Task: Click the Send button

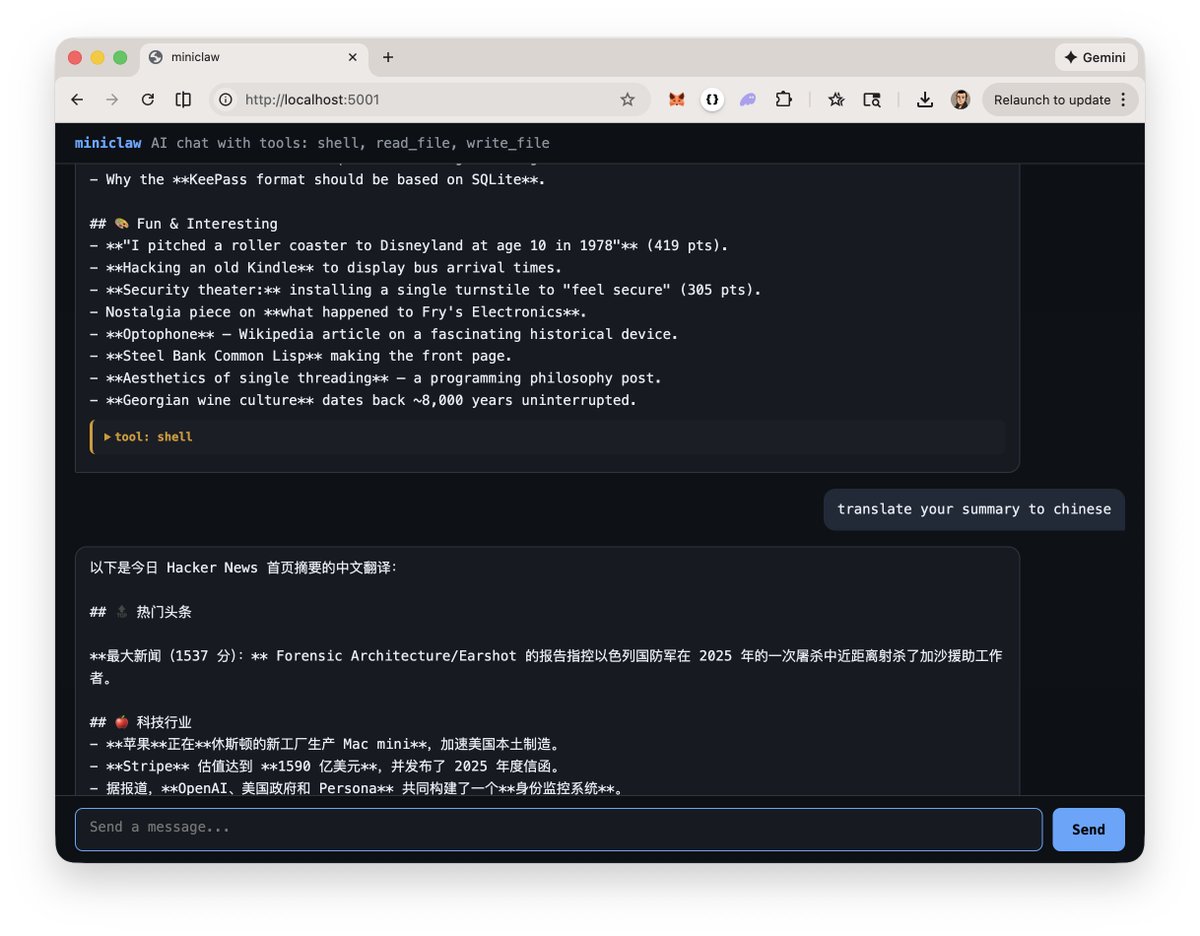Action: [1088, 829]
